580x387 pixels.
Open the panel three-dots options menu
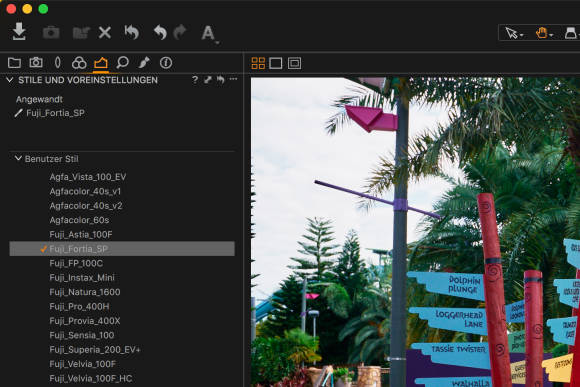(x=233, y=79)
